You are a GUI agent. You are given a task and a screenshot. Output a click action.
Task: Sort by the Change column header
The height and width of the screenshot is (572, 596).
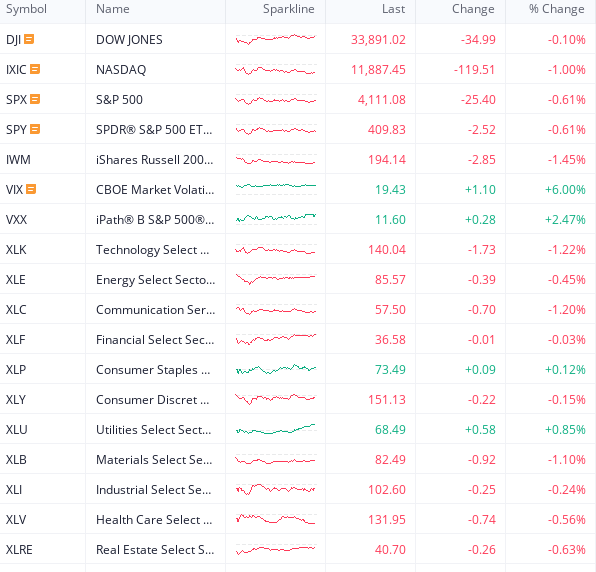point(473,9)
